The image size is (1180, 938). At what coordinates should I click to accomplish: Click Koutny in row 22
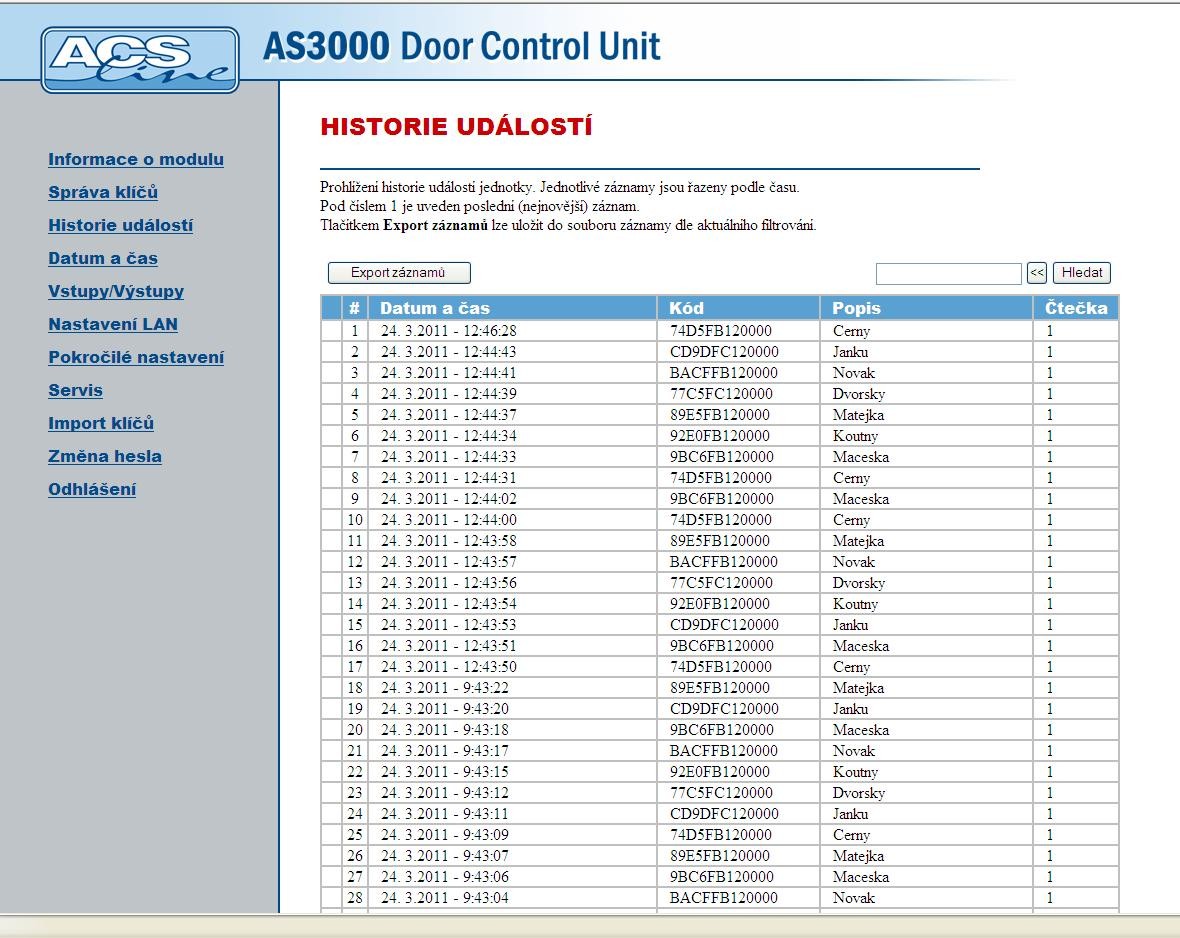point(855,772)
